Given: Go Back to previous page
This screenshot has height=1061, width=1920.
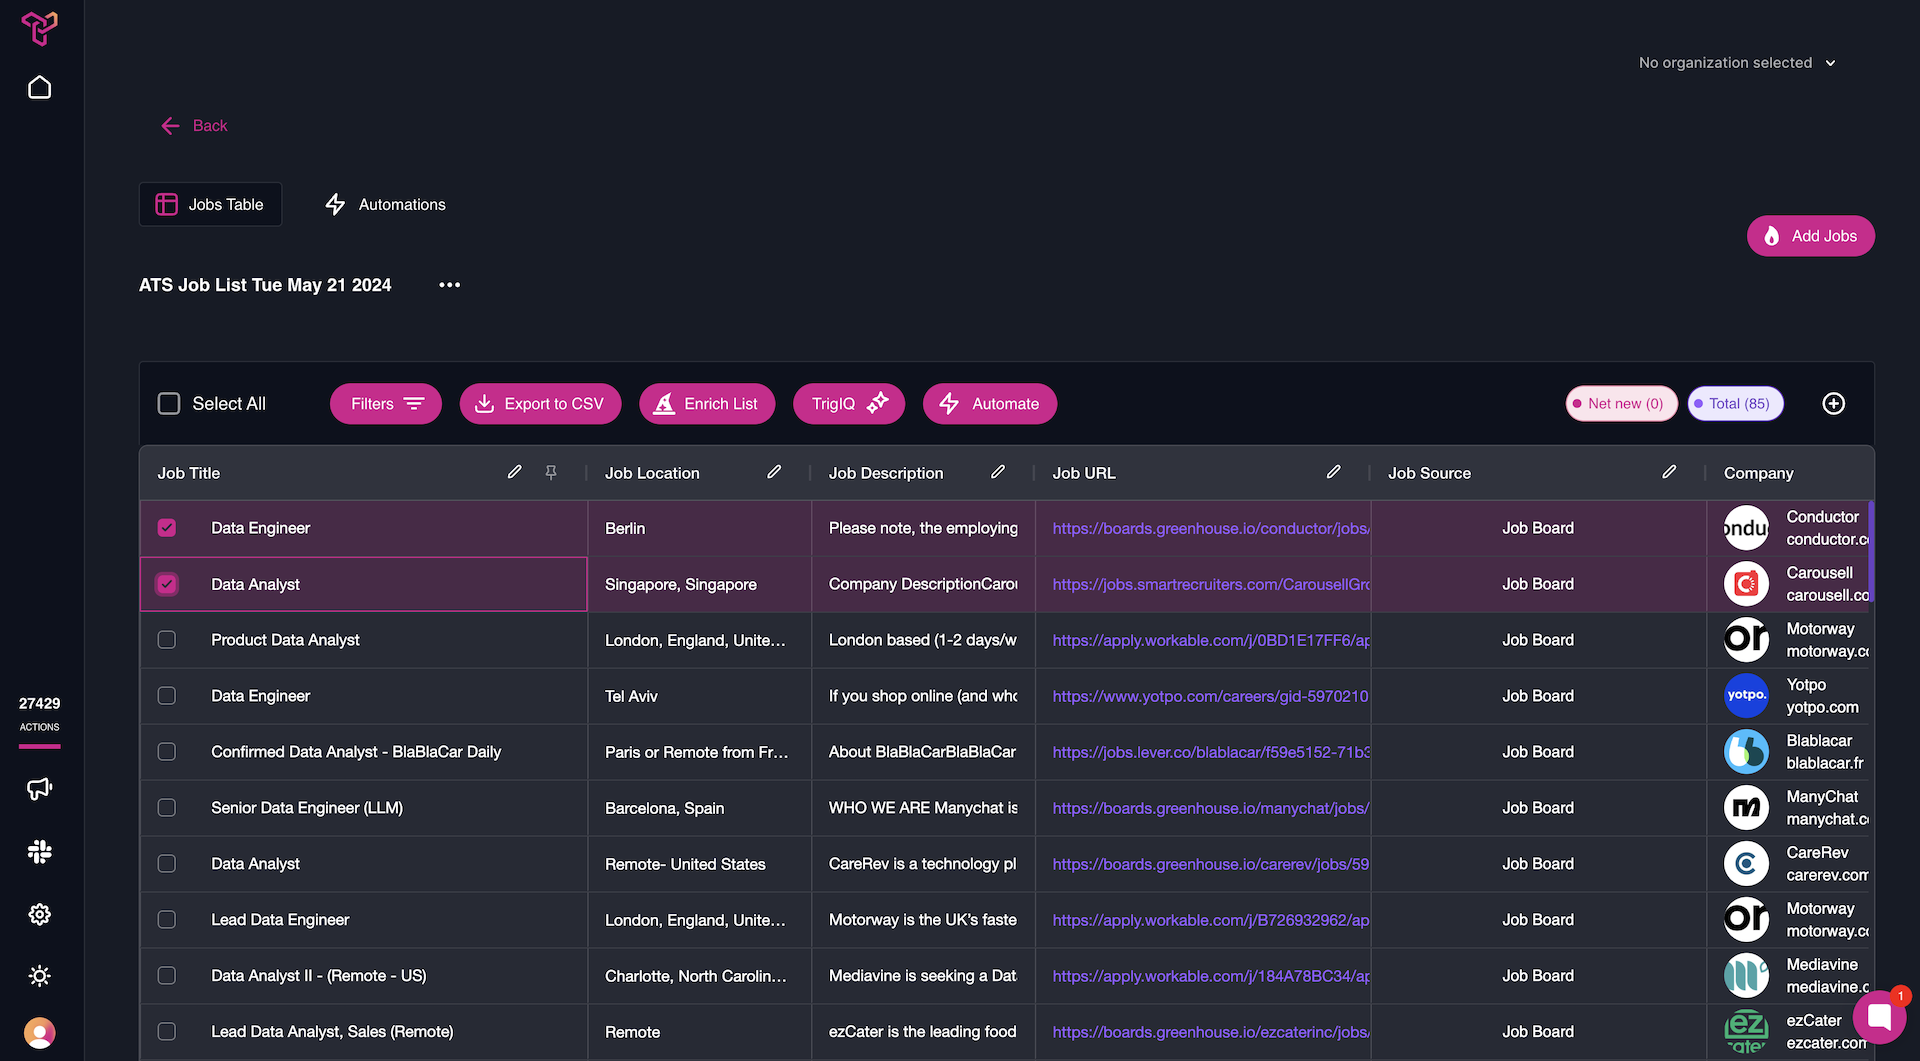Looking at the screenshot, I should tap(194, 126).
